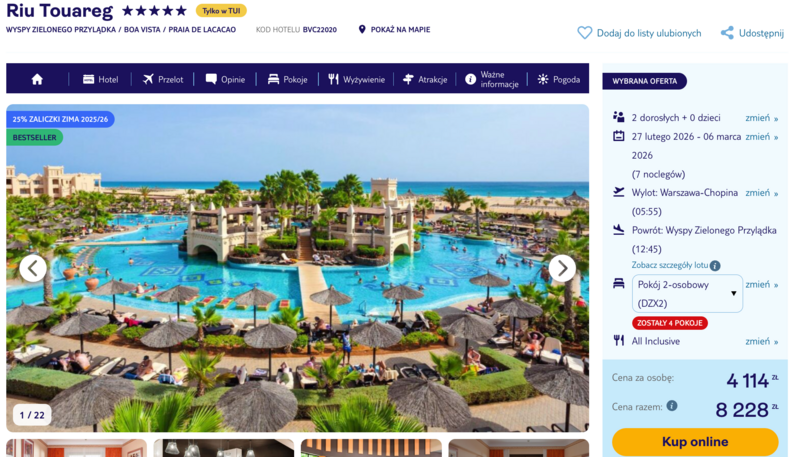Change number of guests via zmień link
The image size is (800, 457).
pos(761,118)
